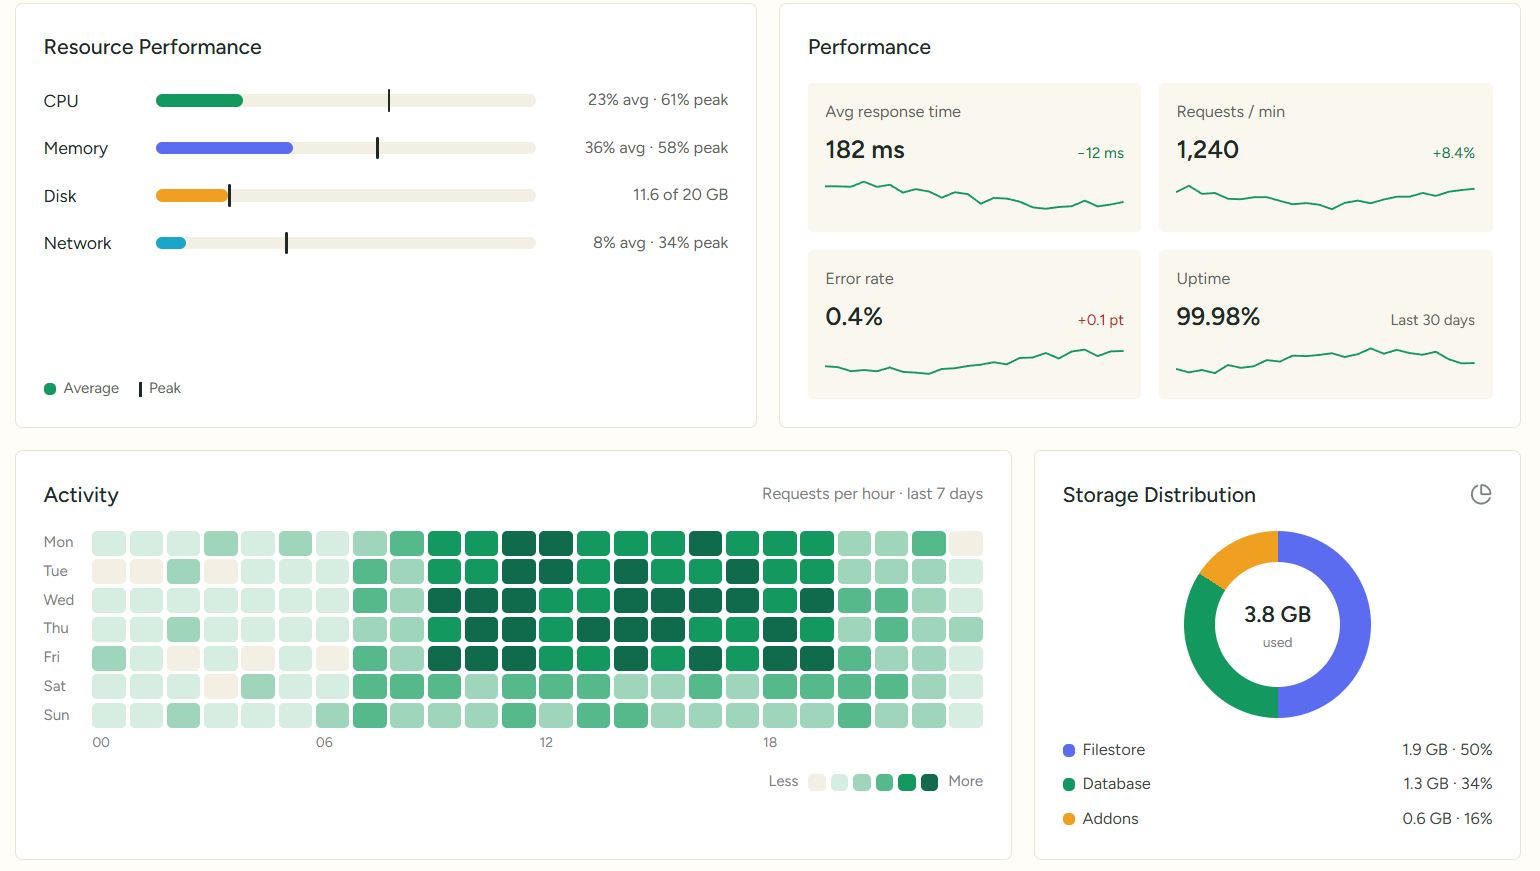Click the Database legend dot
This screenshot has width=1540, height=871.
1069,784
